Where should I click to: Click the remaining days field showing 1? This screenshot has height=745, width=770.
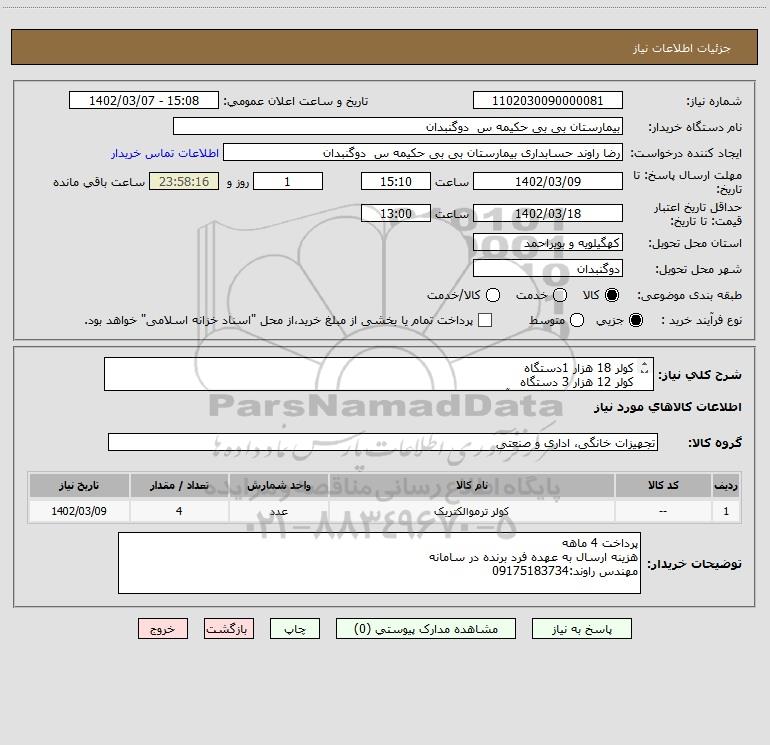coord(288,181)
